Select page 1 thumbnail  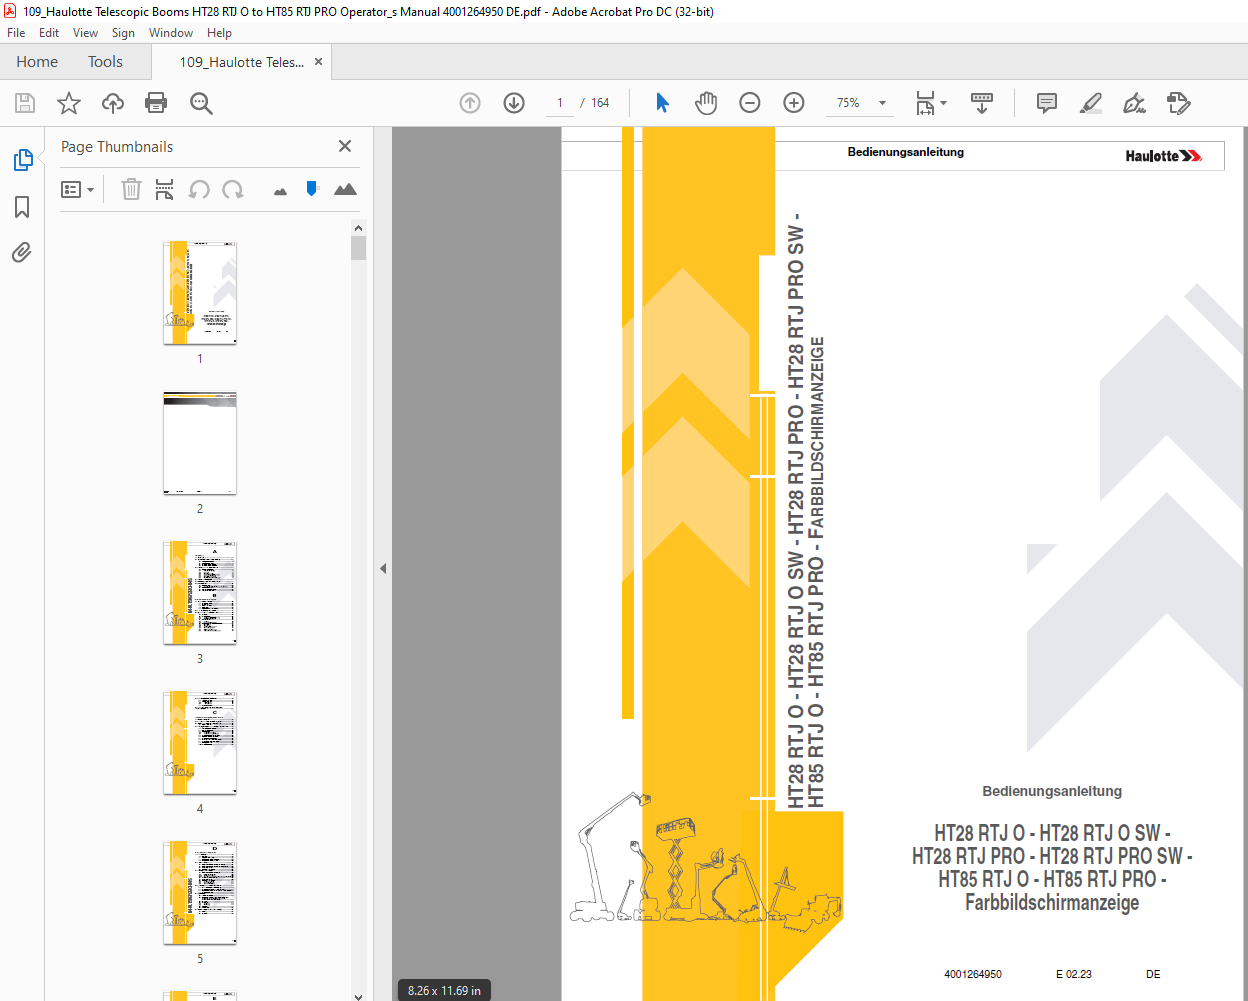[x=200, y=292]
